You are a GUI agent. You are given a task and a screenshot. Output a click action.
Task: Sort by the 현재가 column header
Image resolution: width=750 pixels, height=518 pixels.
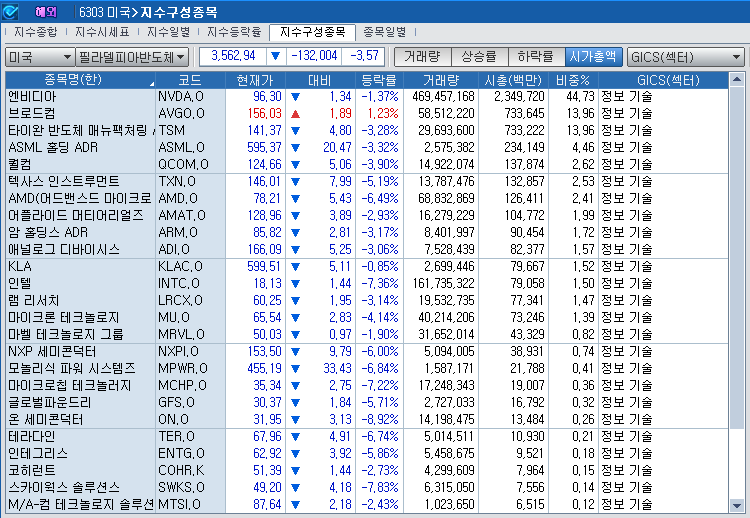255,80
